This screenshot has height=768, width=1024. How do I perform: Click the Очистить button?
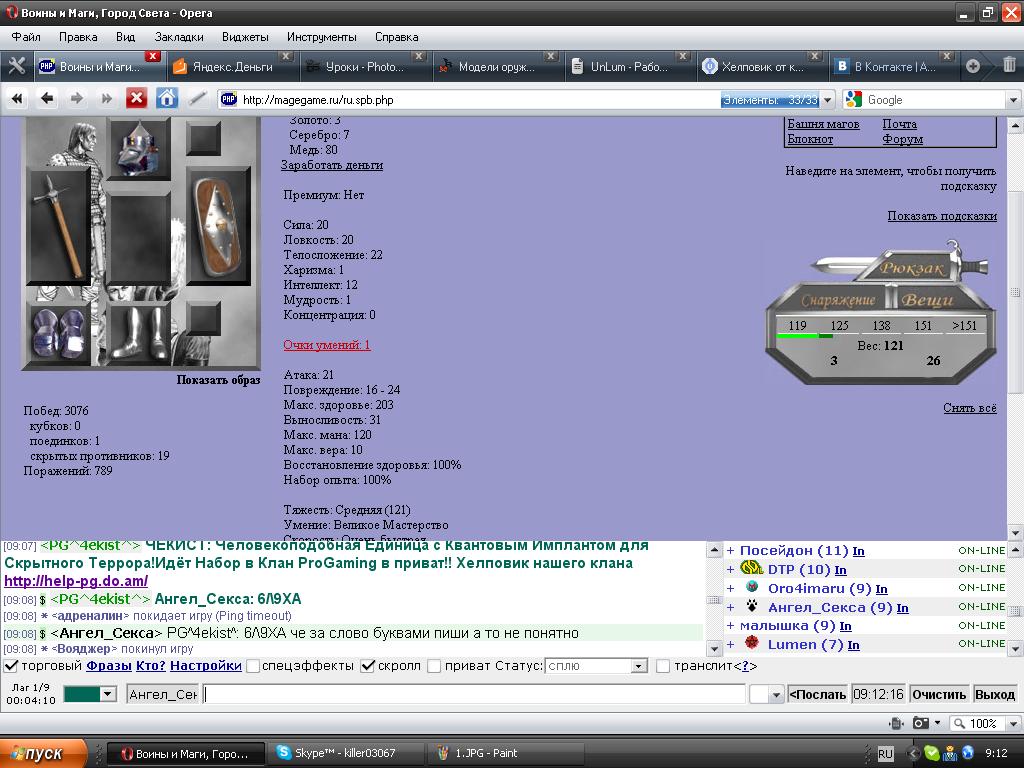pyautogui.click(x=939, y=694)
